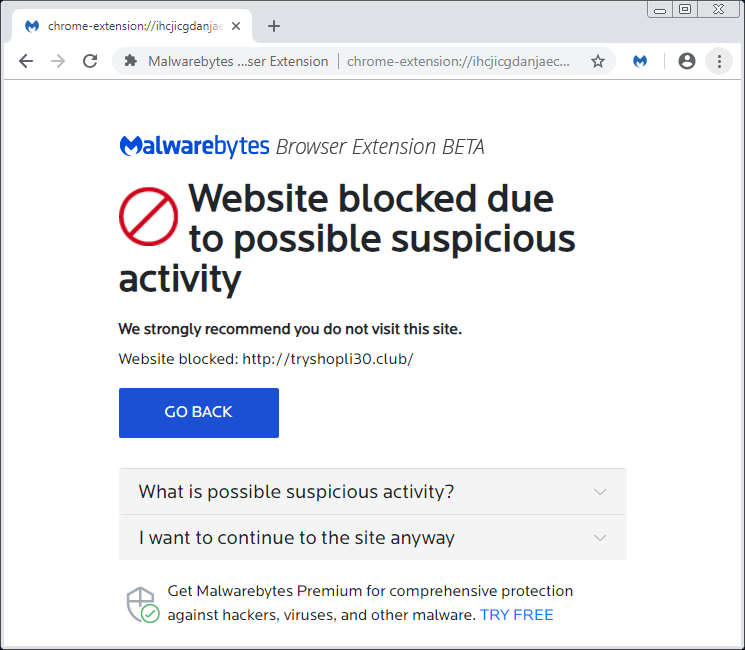Click the browser forward arrow
Viewport: 745px width, 650px height.
58,61
